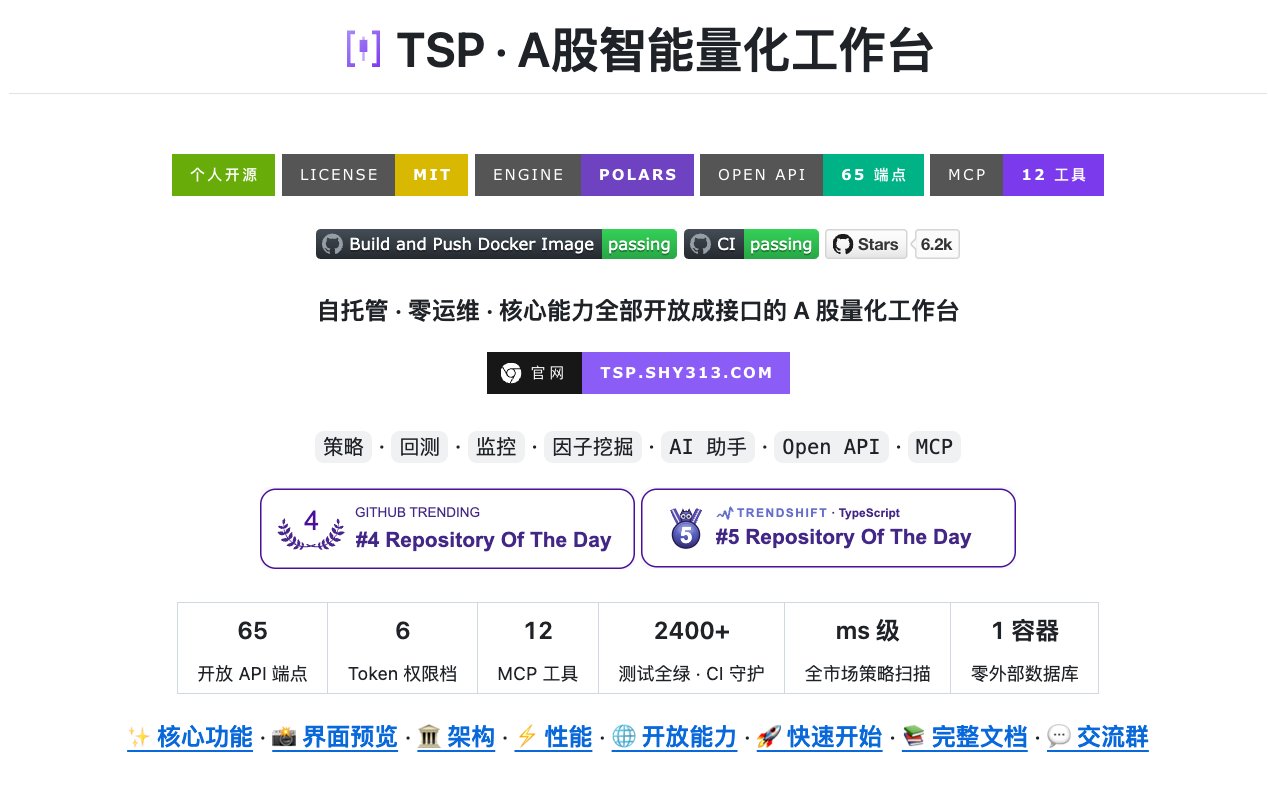The width and height of the screenshot is (1268, 790).
Task: Click the GitHub icon on CI badge
Action: pyautogui.click(x=701, y=244)
